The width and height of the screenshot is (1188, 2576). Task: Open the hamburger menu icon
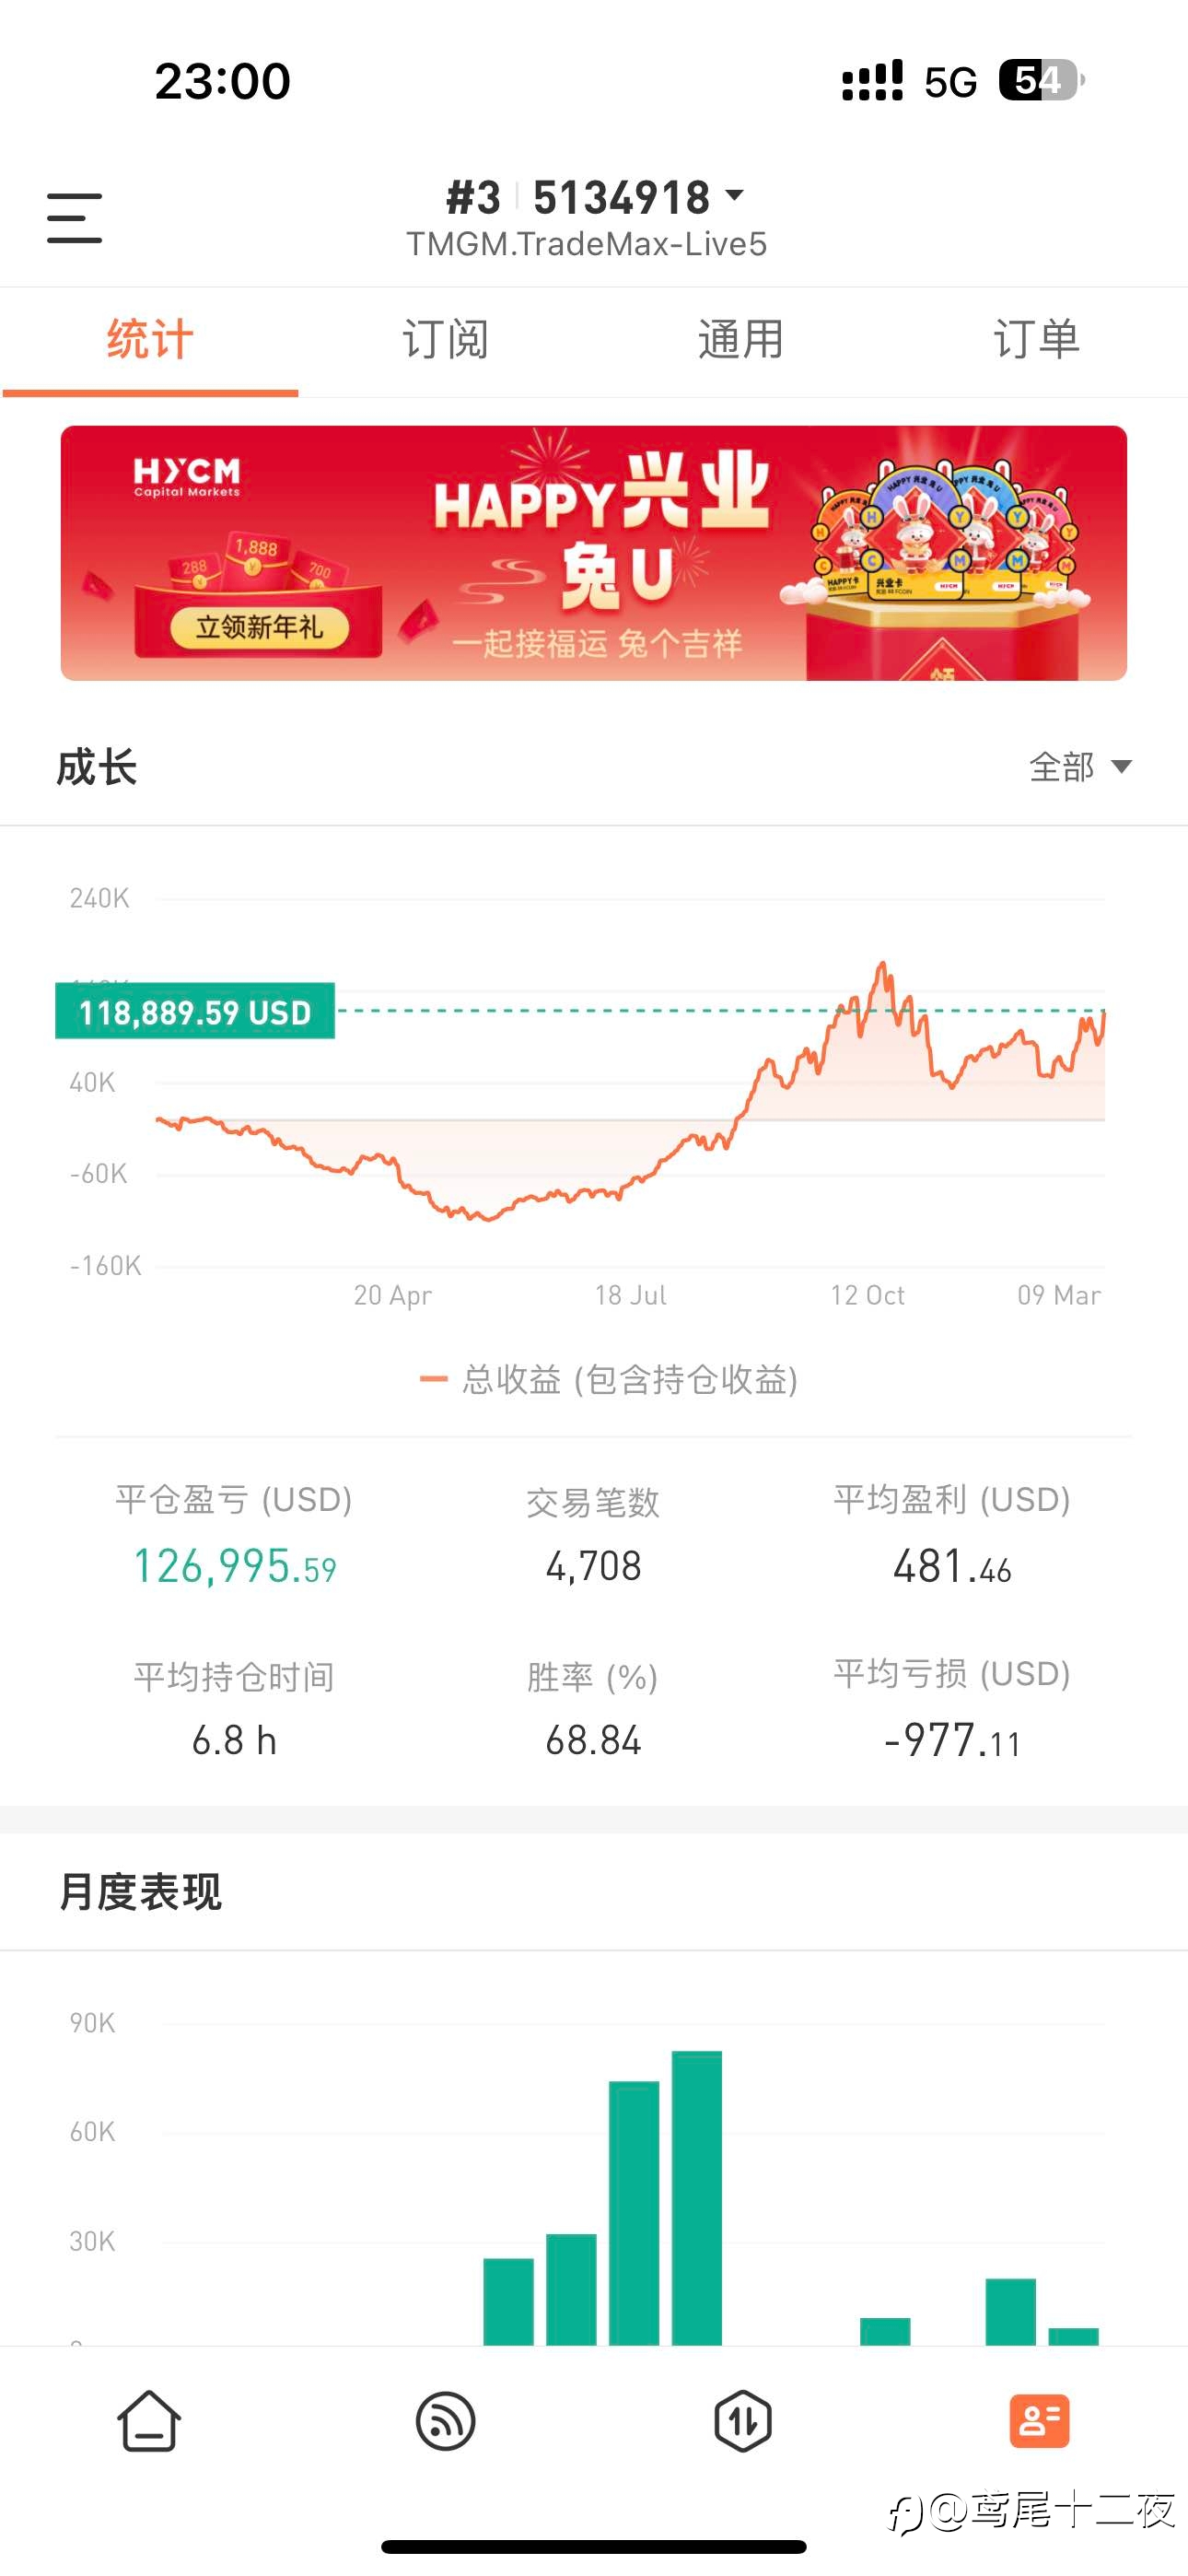(x=75, y=218)
